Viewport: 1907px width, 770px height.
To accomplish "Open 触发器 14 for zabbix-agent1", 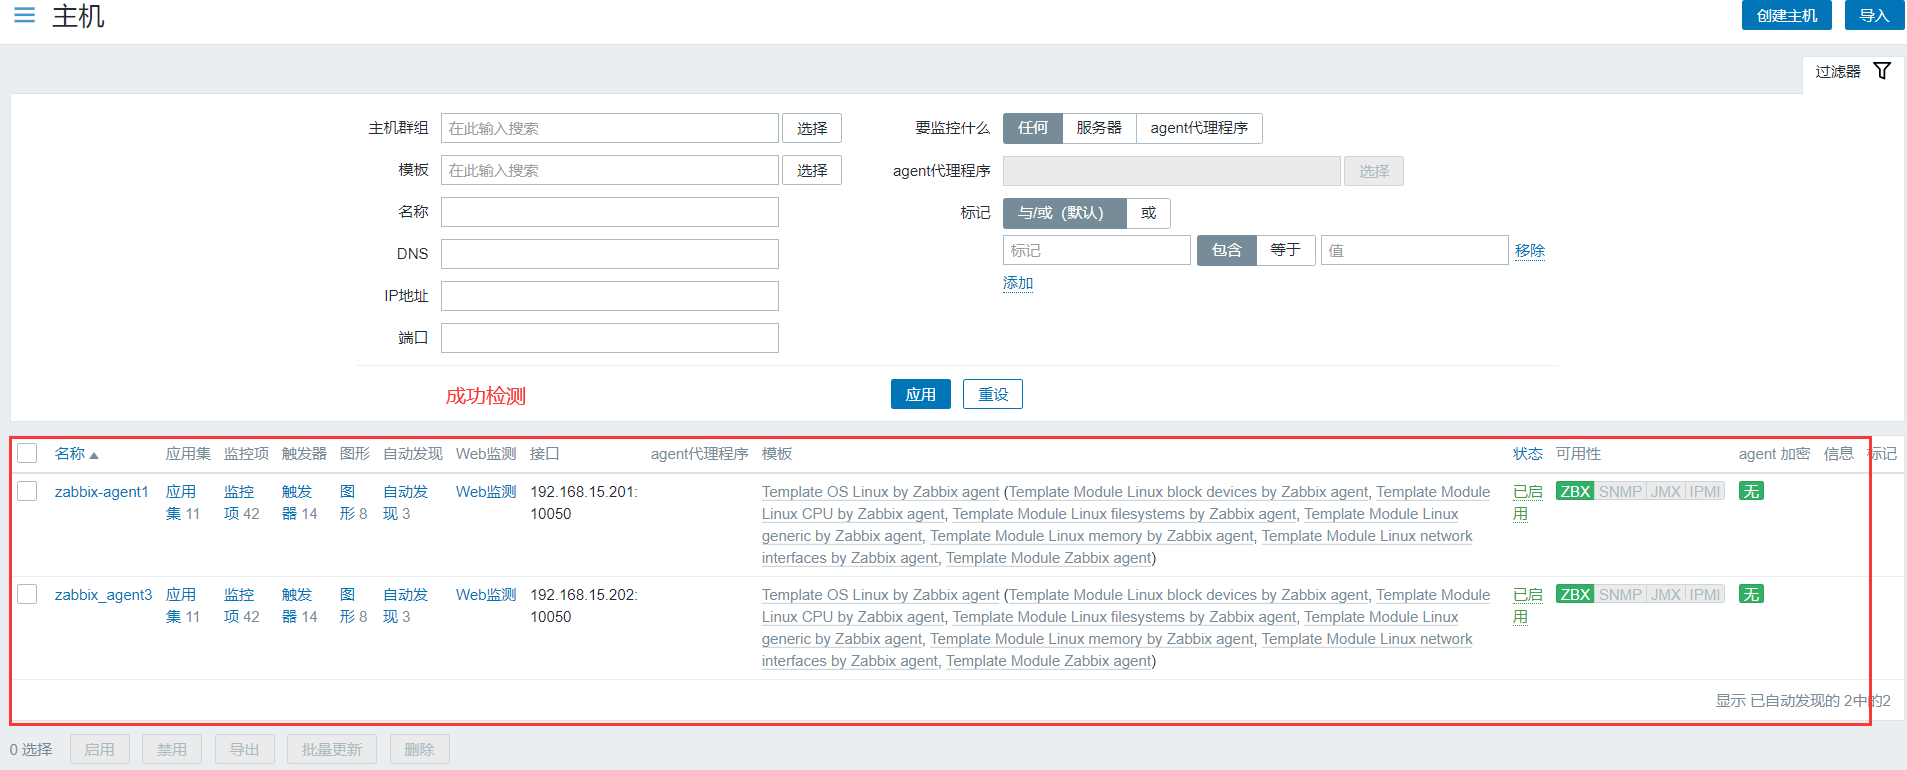I will (x=297, y=503).
